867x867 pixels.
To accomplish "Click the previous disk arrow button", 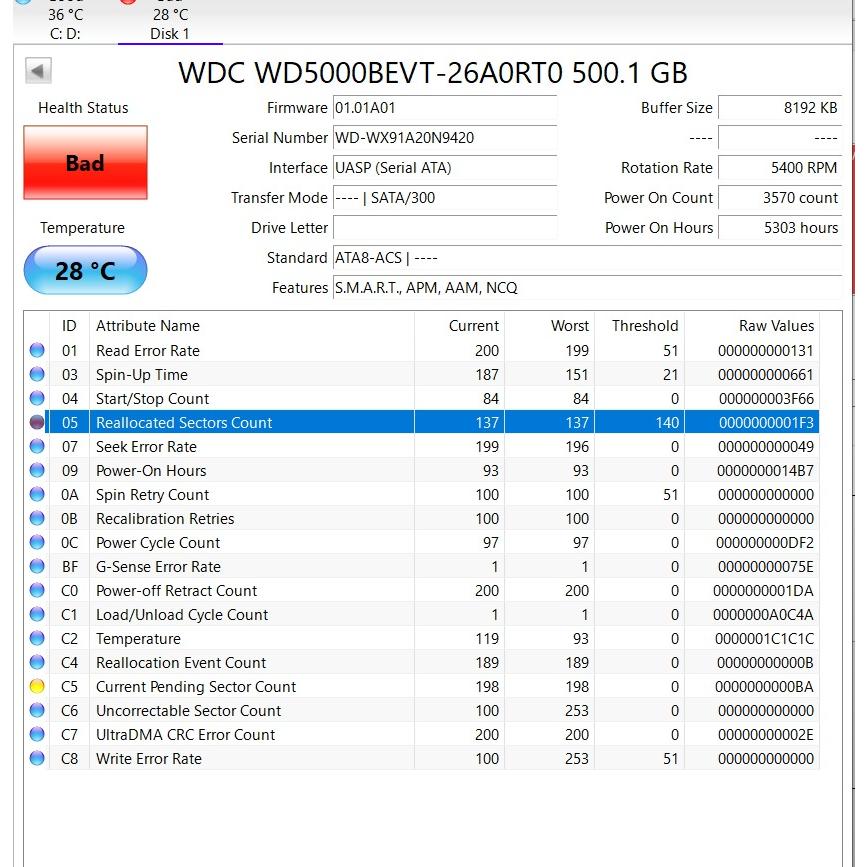I will pyautogui.click(x=38, y=71).
